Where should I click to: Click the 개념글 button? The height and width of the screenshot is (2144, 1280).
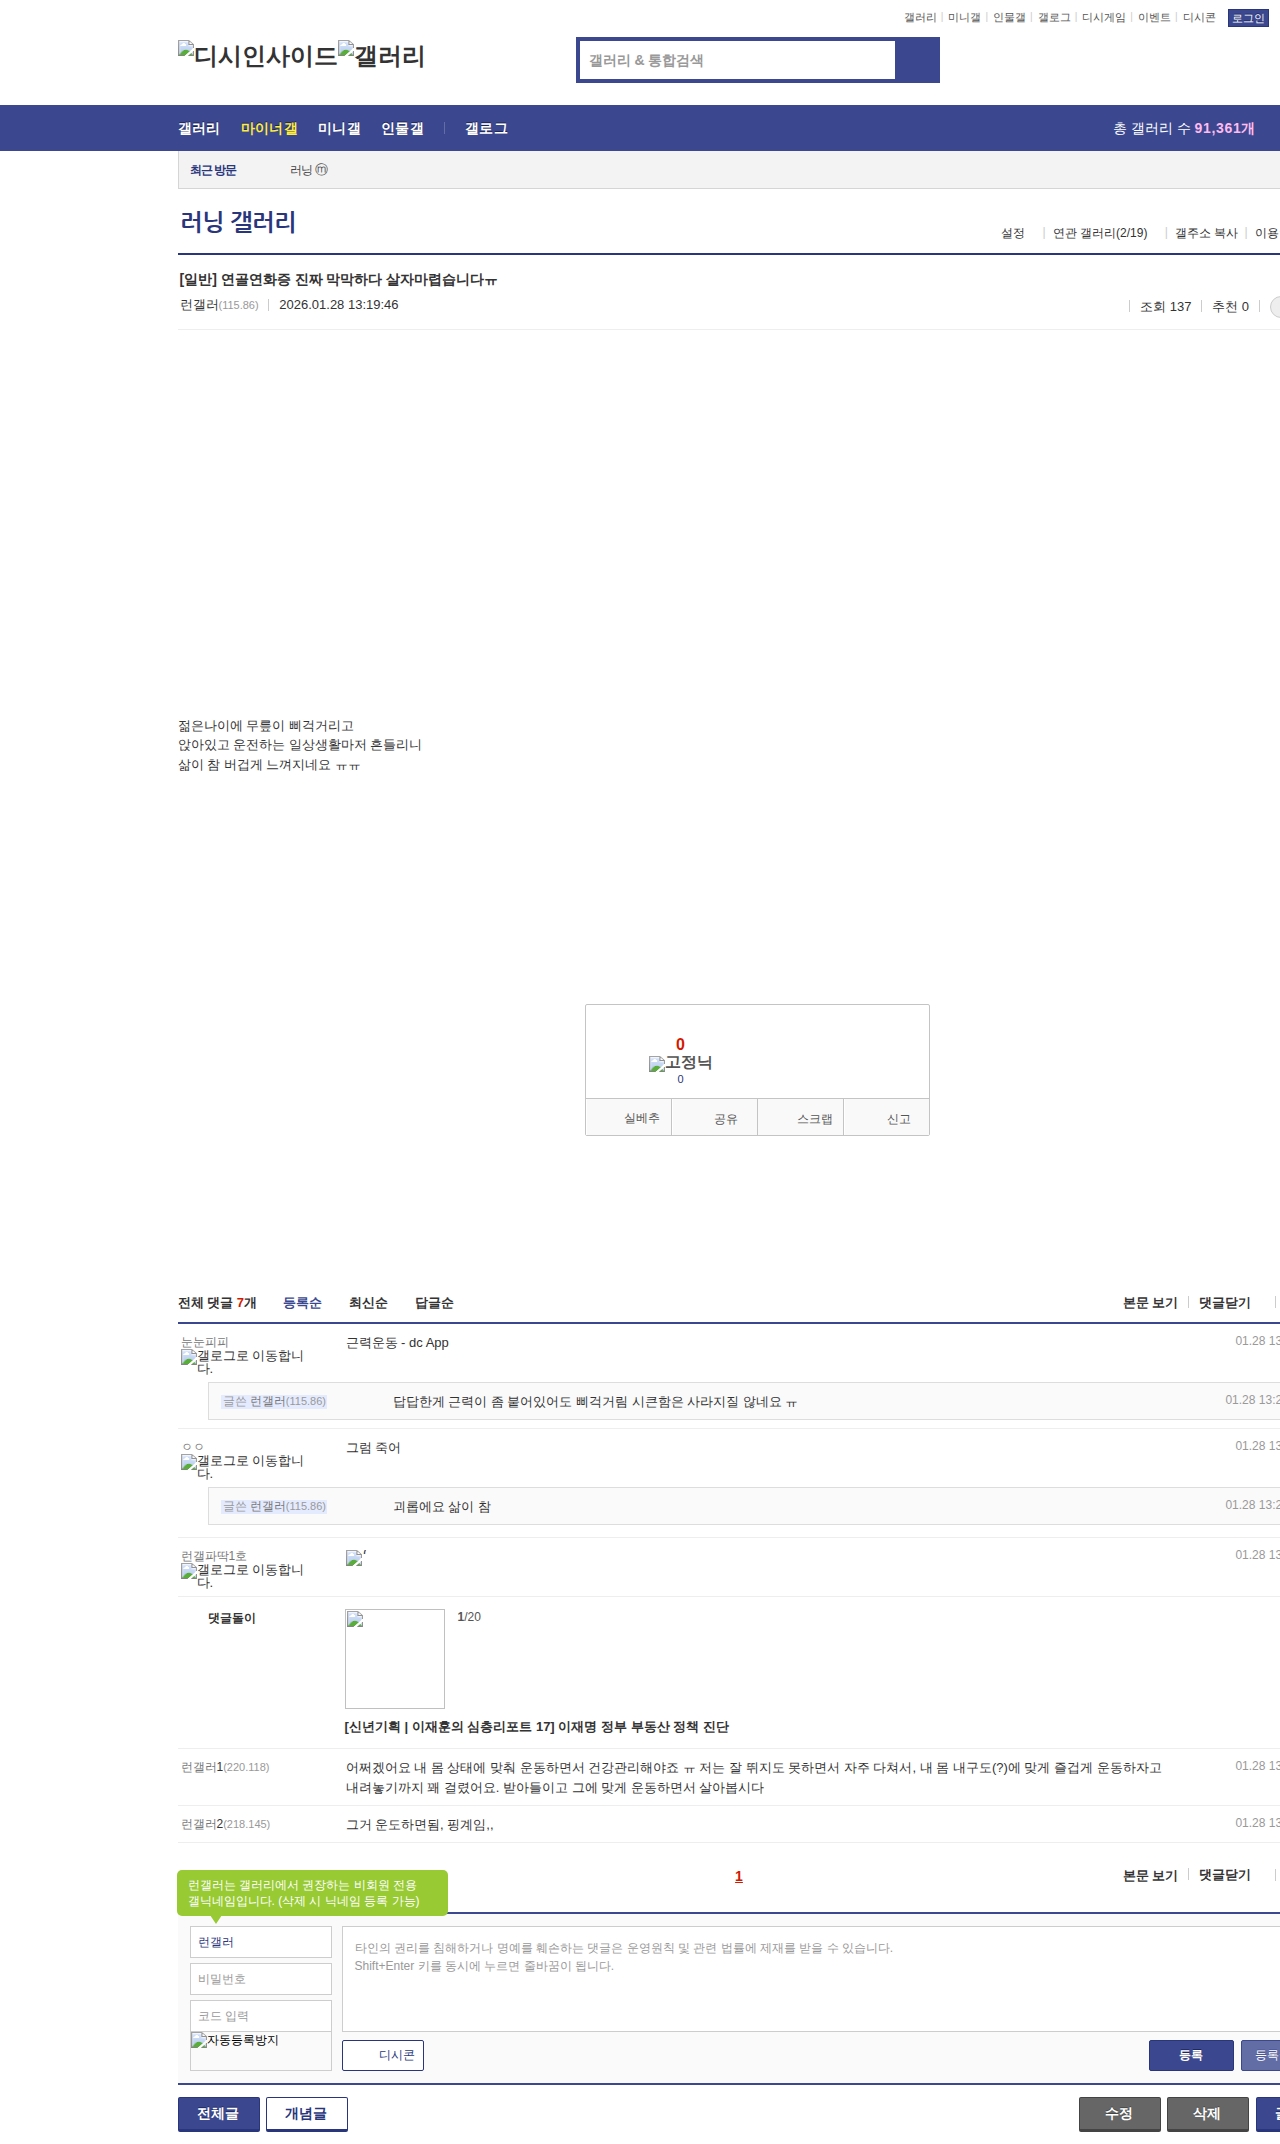306,2114
